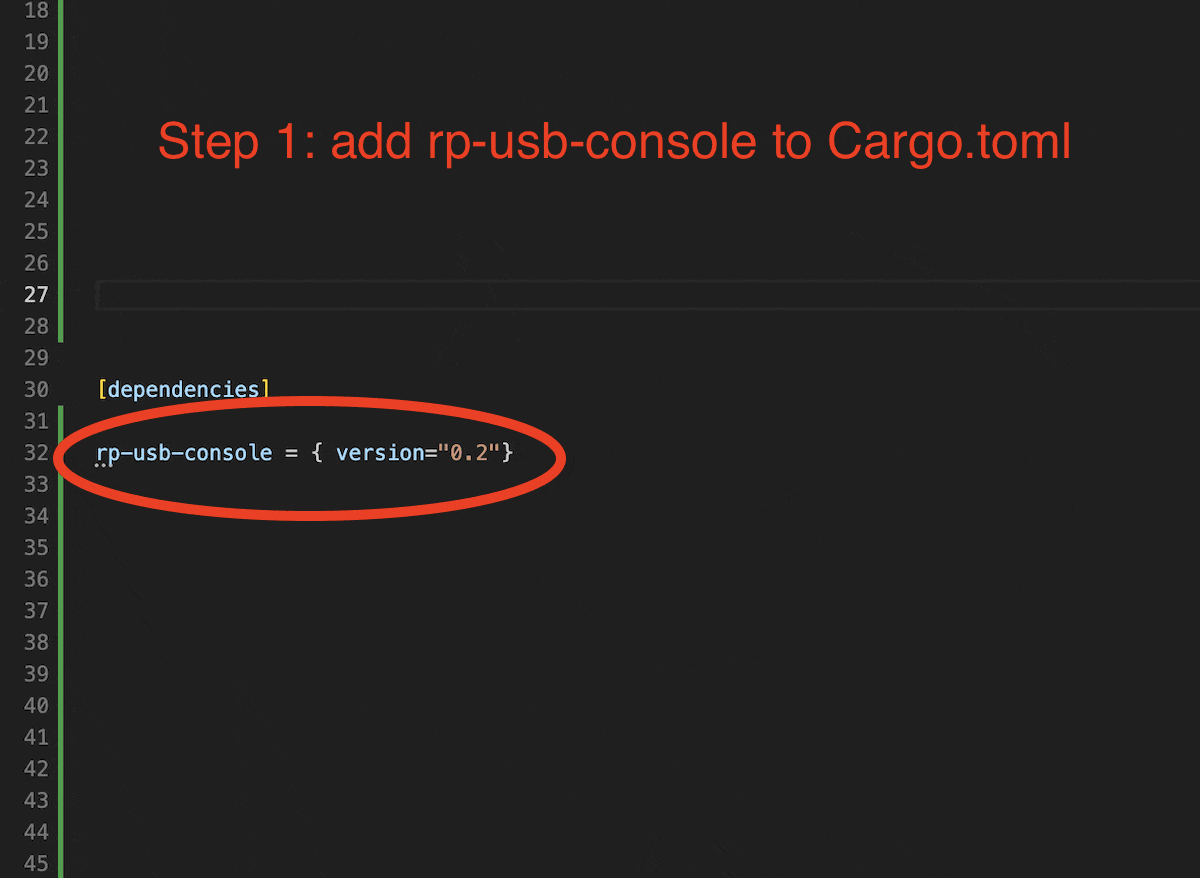The height and width of the screenshot is (878, 1200).
Task: Click the opening curly brace on line 32
Action: (x=316, y=453)
